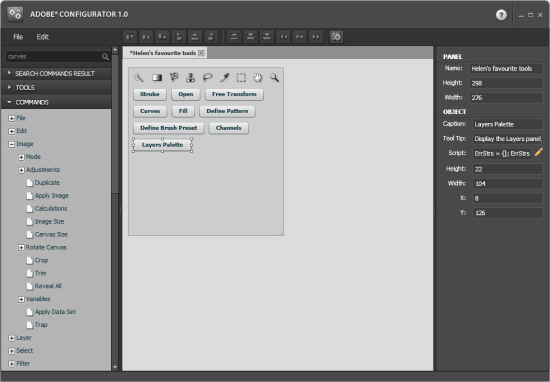Click the Zoom magnifier tool icon

click(274, 78)
